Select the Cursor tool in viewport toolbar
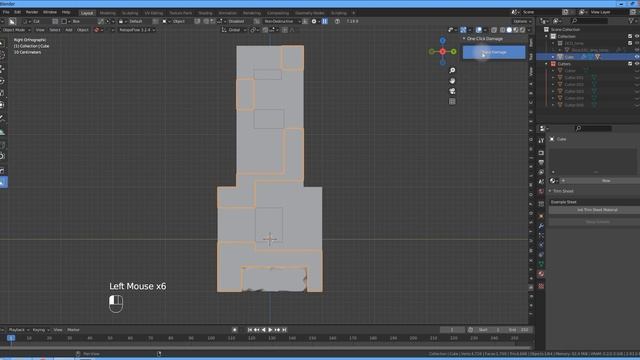Viewport: 640px width, 360px height. 2,56
